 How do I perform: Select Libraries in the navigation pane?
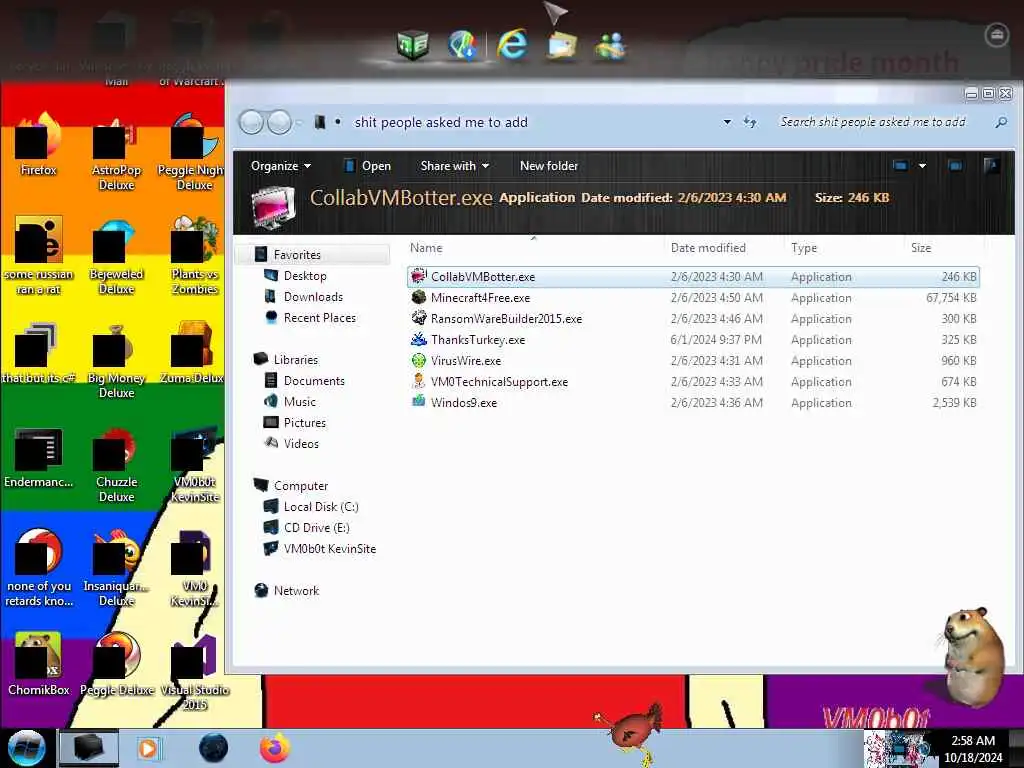pyautogui.click(x=295, y=360)
